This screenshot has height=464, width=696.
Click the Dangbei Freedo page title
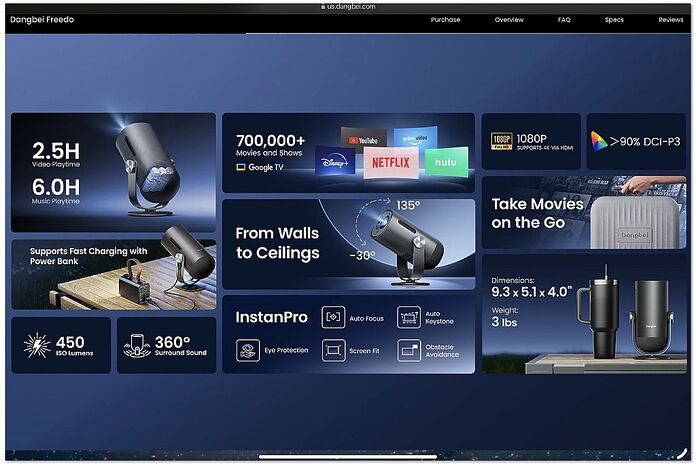pos(42,20)
